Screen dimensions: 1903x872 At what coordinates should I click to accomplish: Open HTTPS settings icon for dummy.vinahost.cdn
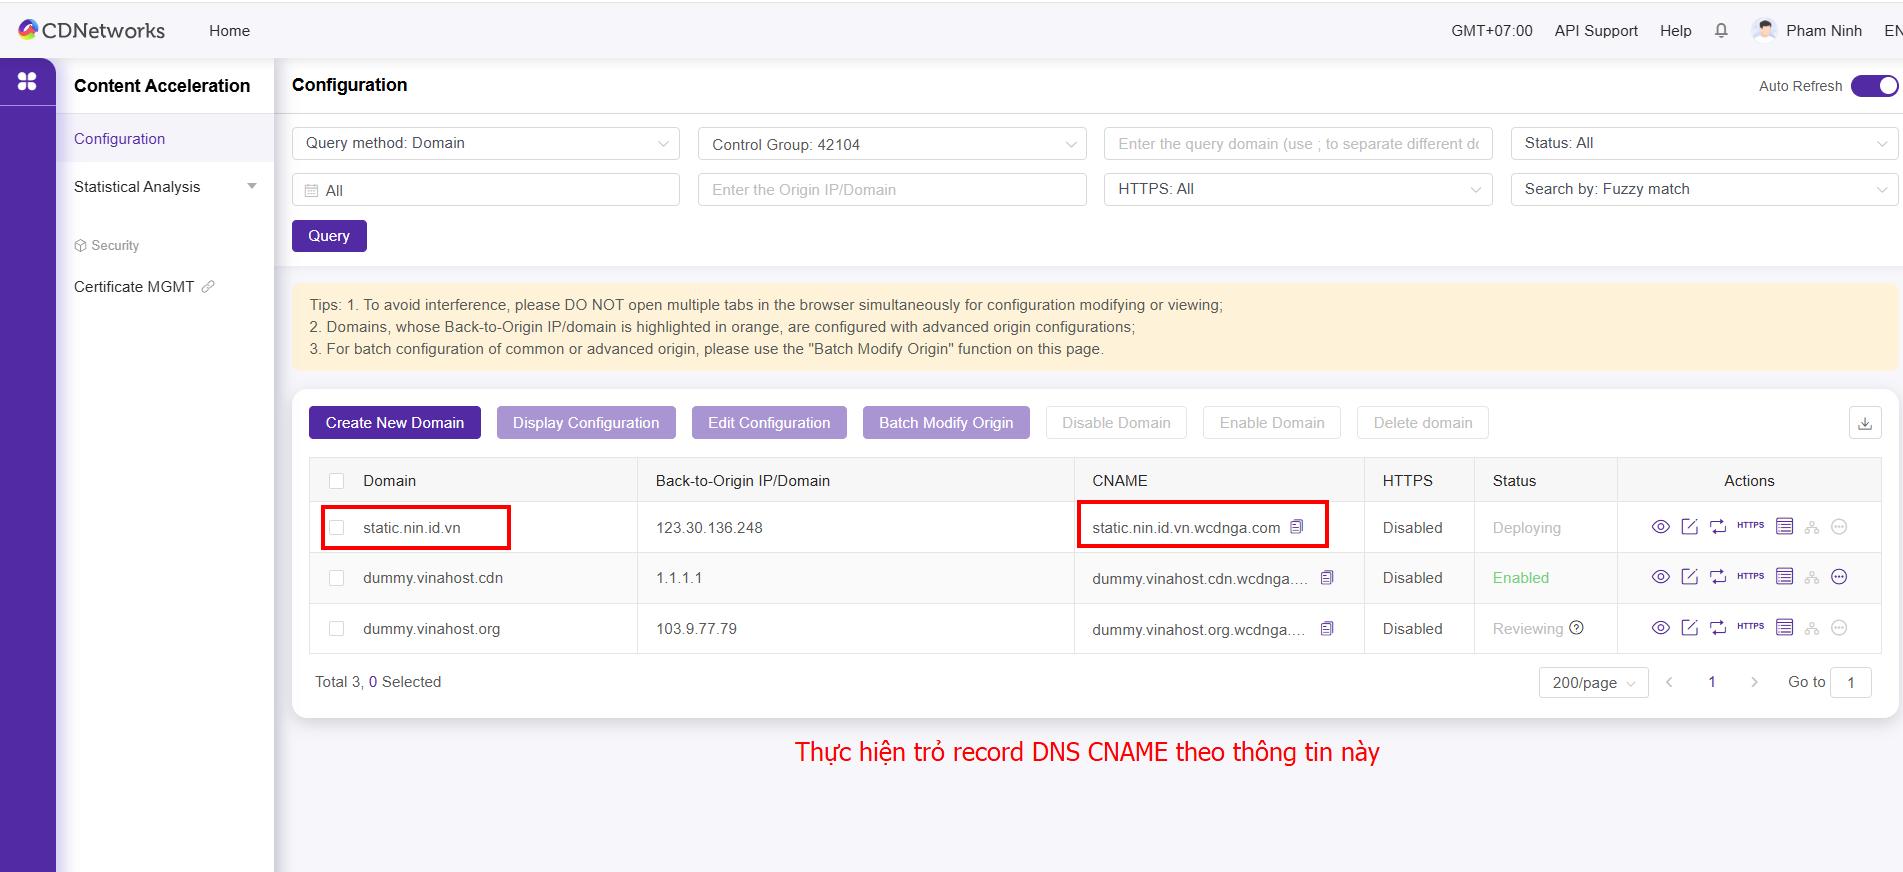point(1750,576)
